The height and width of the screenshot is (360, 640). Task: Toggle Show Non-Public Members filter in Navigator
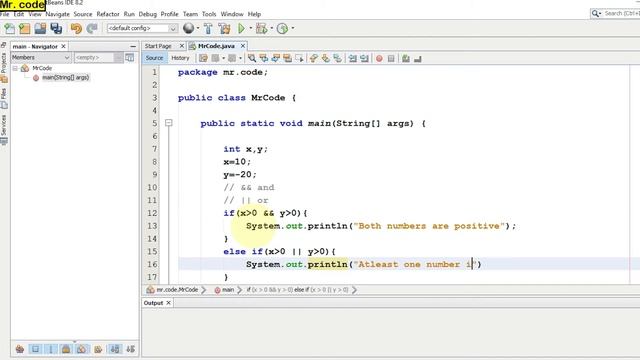coord(66,349)
